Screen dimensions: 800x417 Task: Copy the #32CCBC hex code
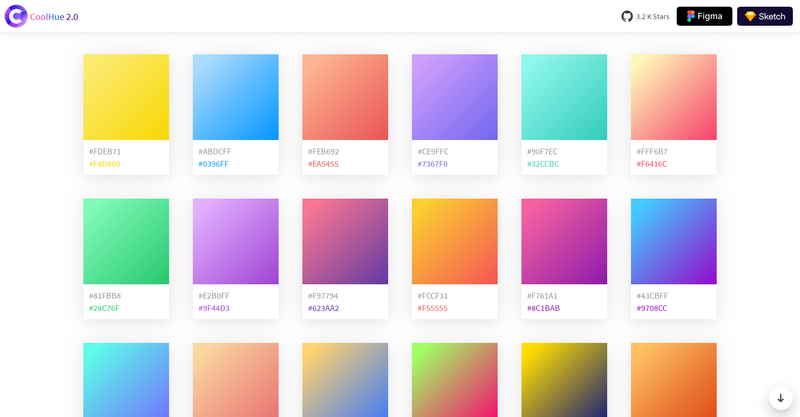click(x=543, y=164)
